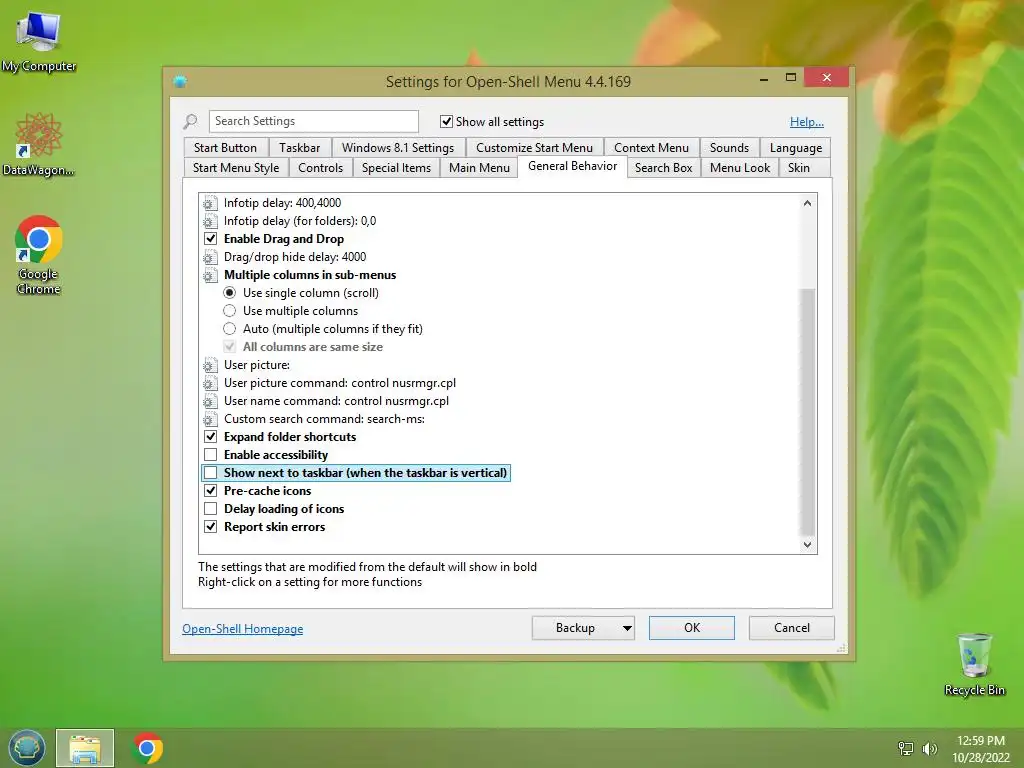This screenshot has width=1024, height=768.
Task: Click the settings list scroll-up arrow
Action: [808, 203]
